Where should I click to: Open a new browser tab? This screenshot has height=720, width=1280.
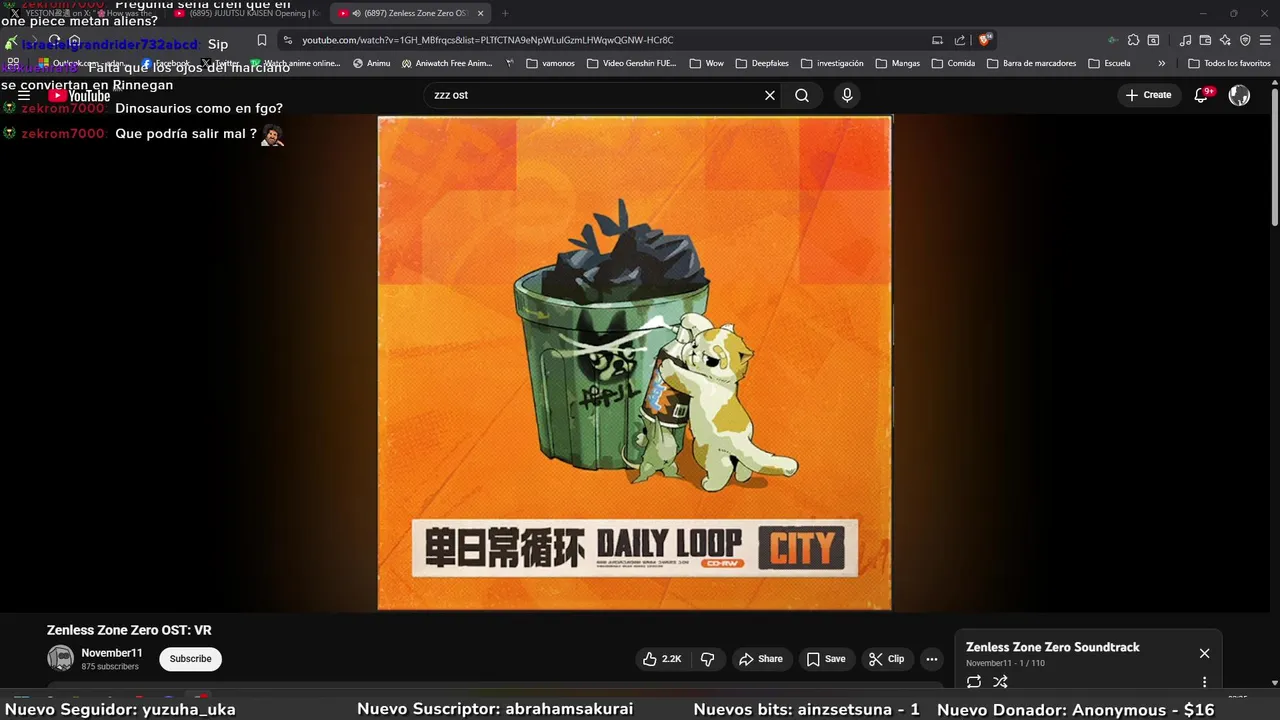(x=505, y=13)
